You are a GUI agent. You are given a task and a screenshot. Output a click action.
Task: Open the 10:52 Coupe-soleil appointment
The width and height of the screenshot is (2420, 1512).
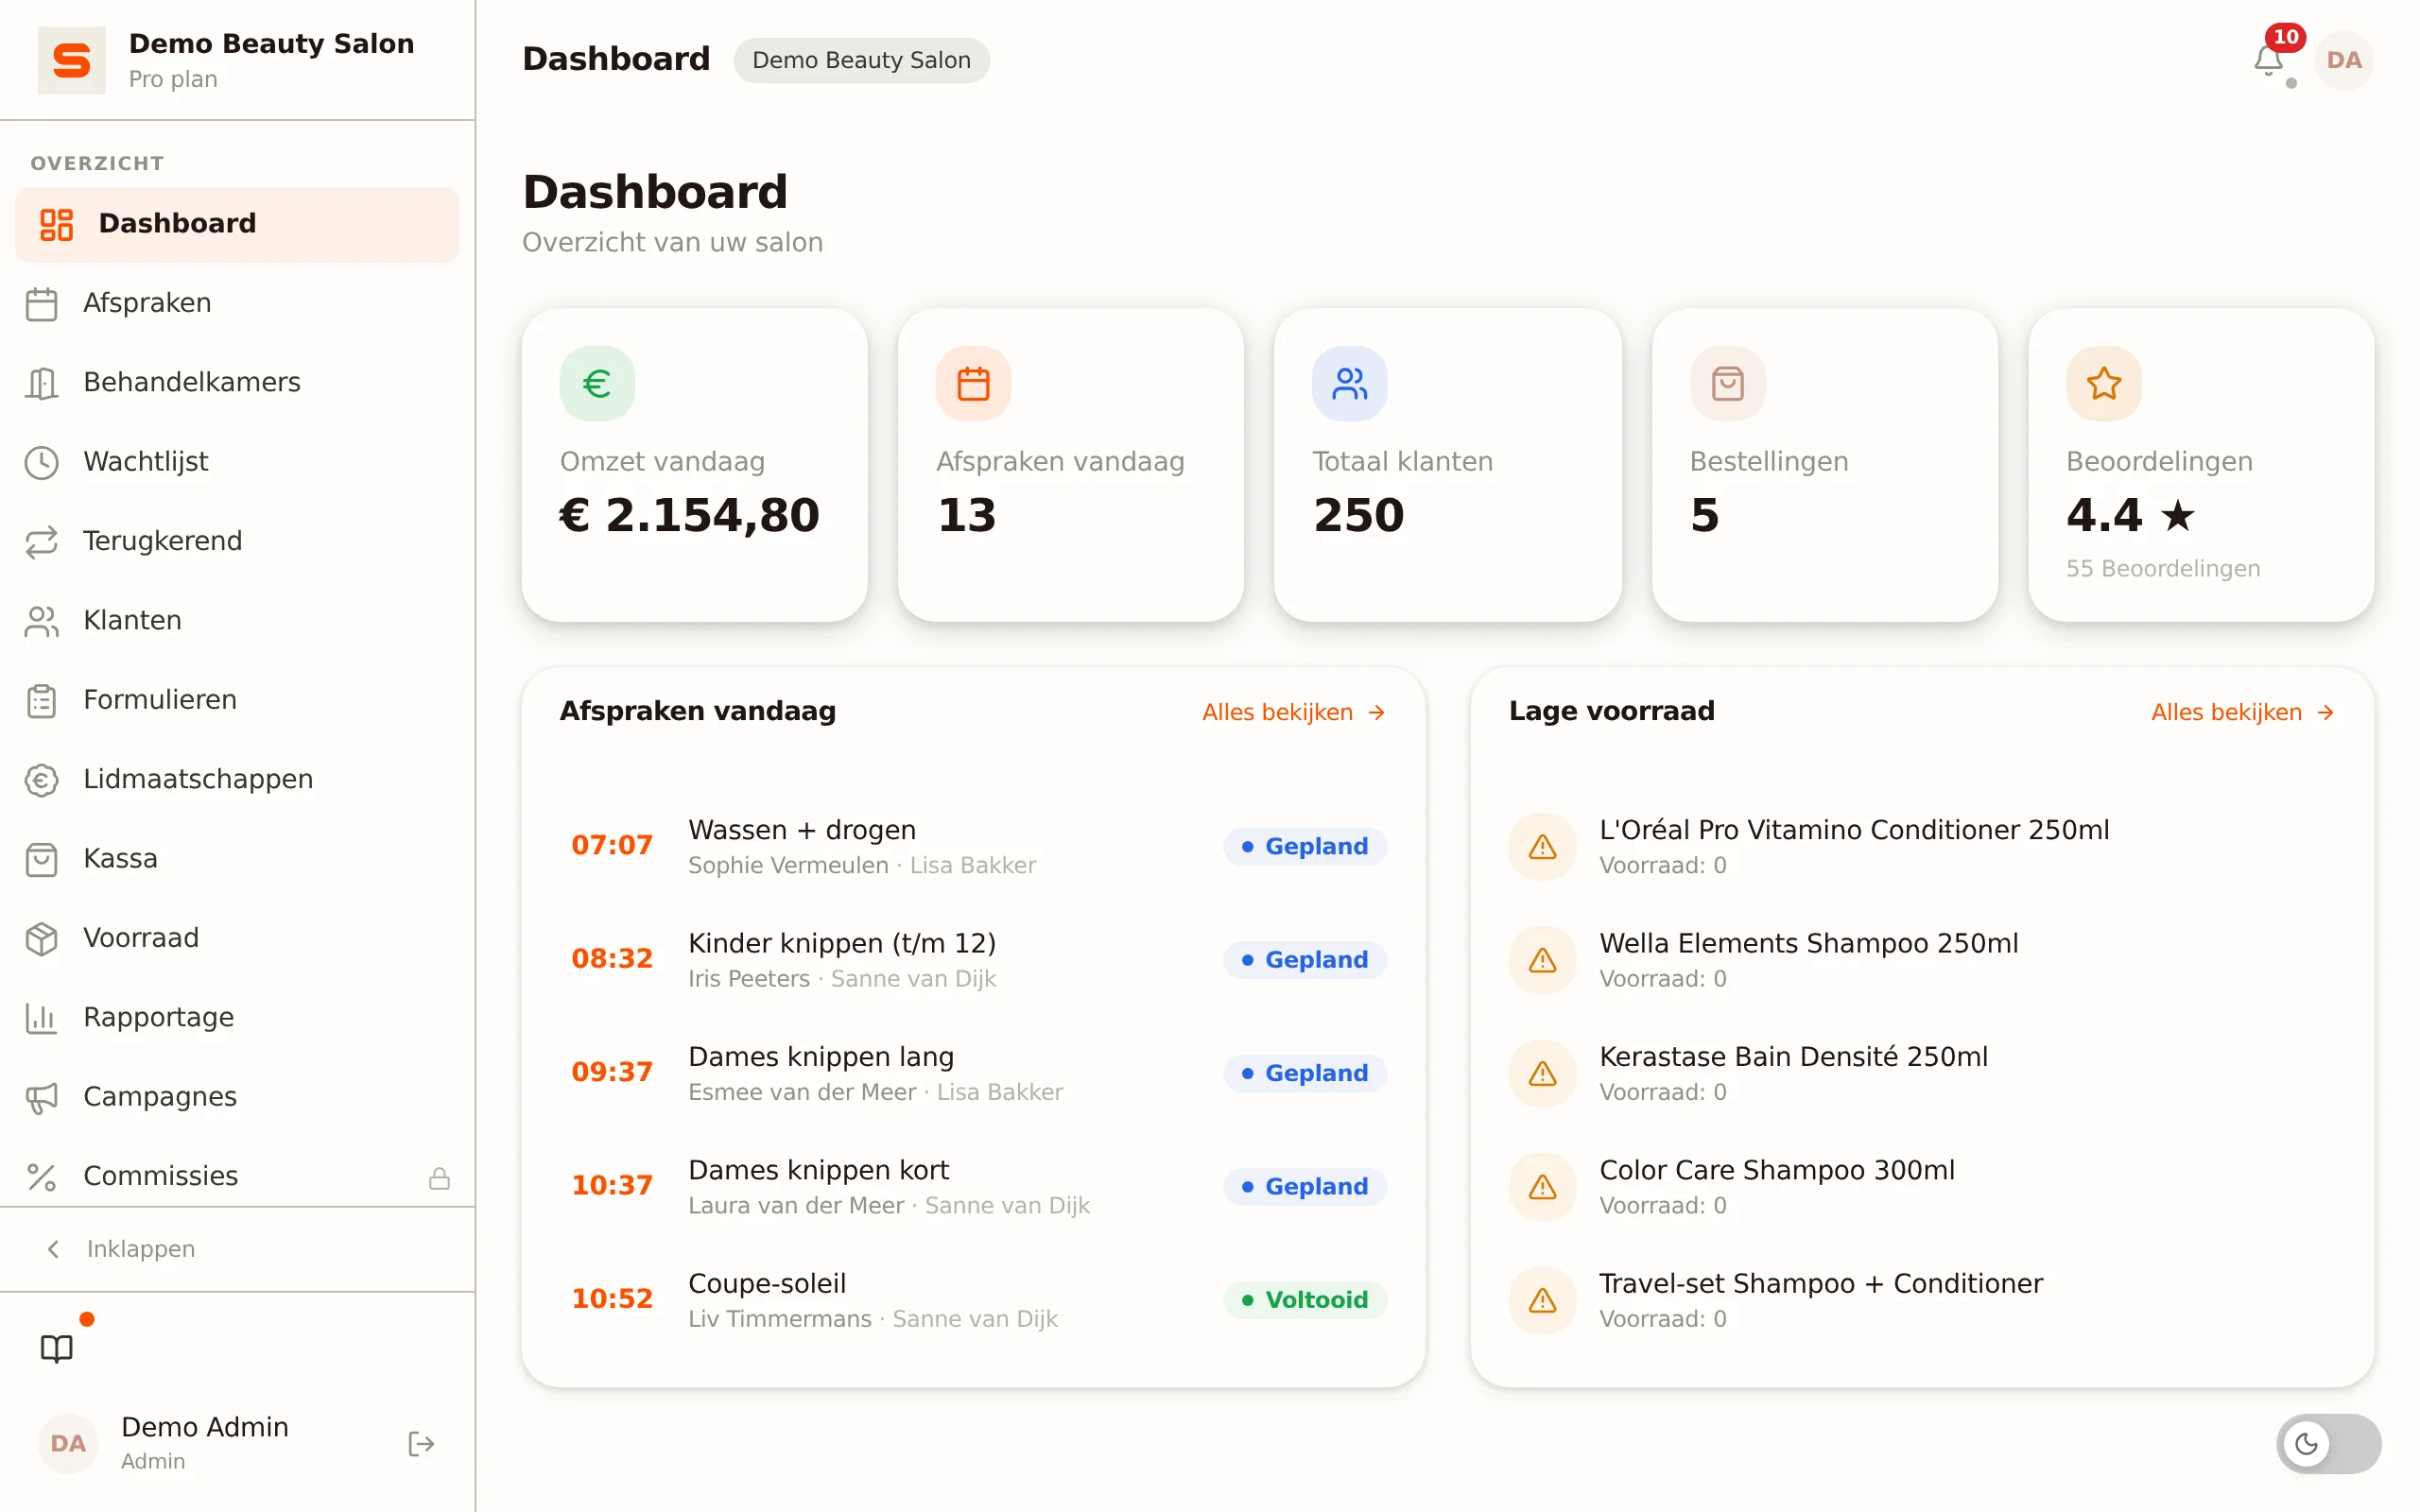[973, 1299]
